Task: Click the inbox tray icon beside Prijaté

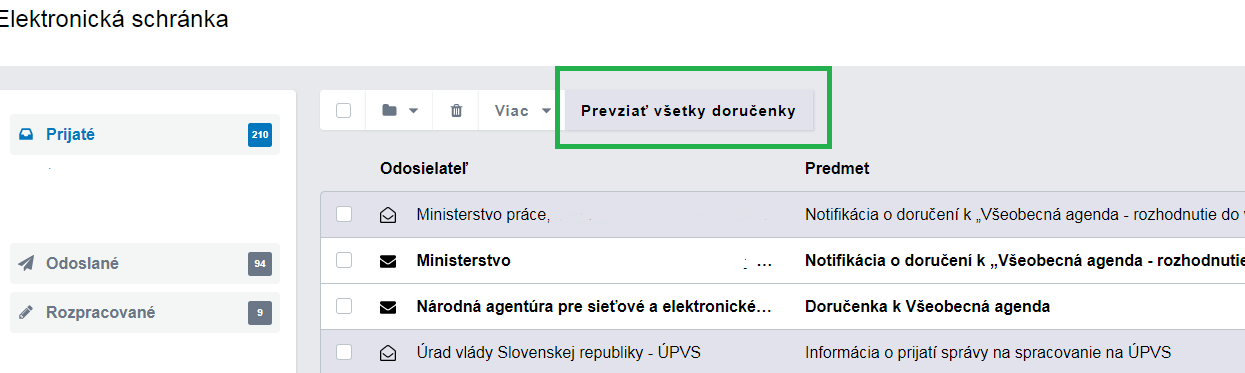Action: pos(27,134)
